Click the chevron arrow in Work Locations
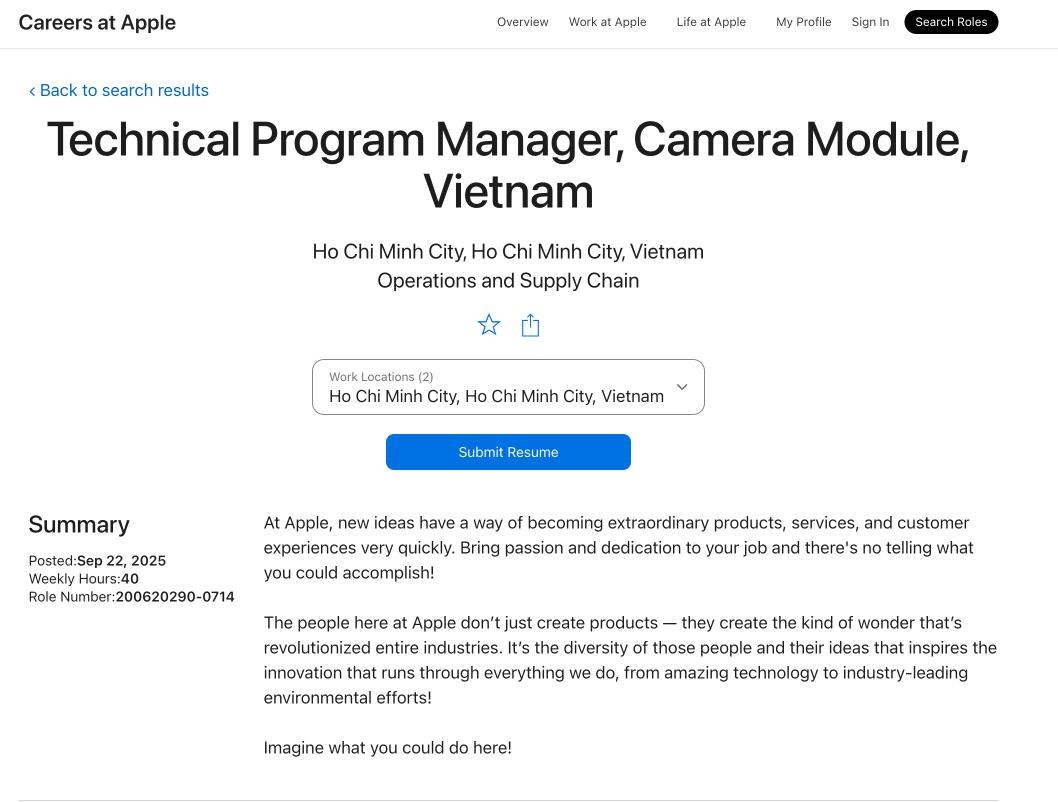 pyautogui.click(x=682, y=387)
